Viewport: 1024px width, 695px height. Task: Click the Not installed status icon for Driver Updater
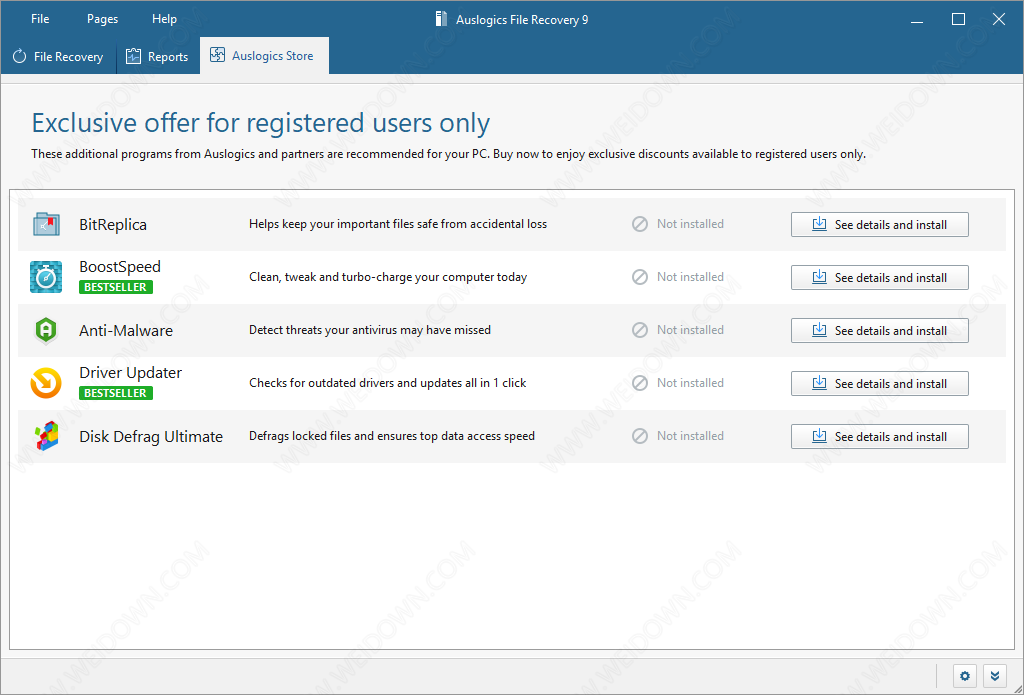640,383
